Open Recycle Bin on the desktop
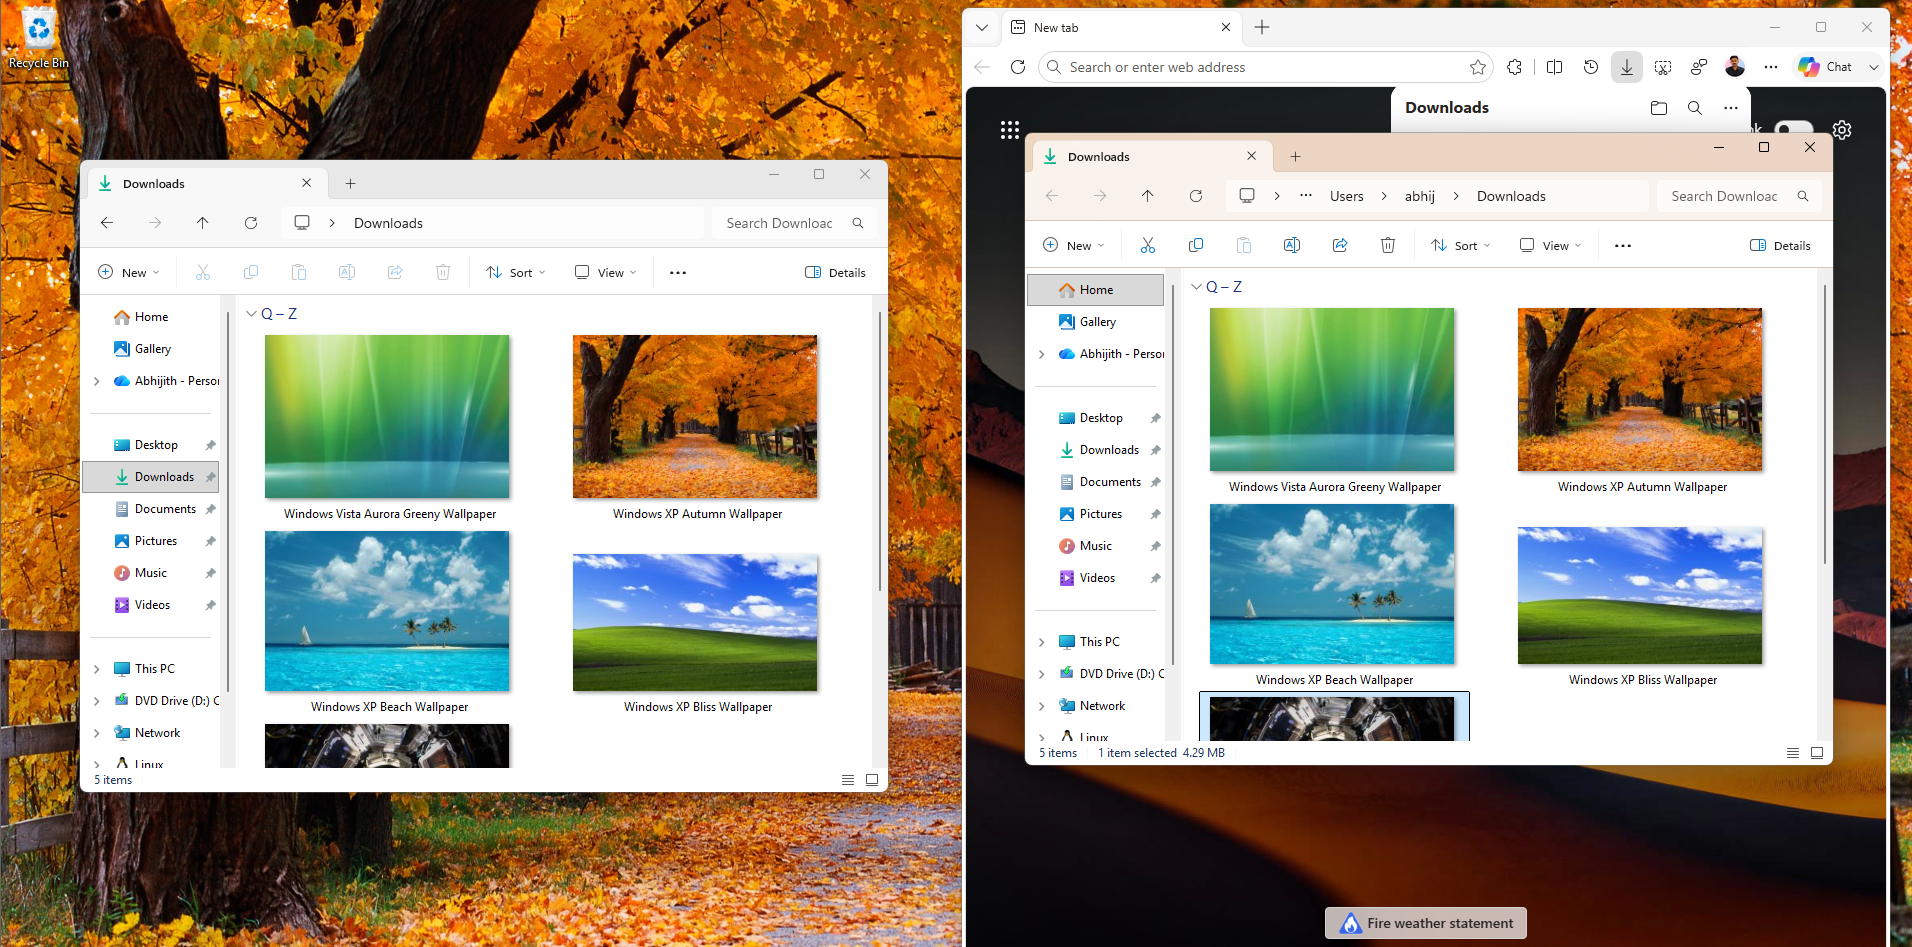Viewport: 1912px width, 947px height. point(38,38)
